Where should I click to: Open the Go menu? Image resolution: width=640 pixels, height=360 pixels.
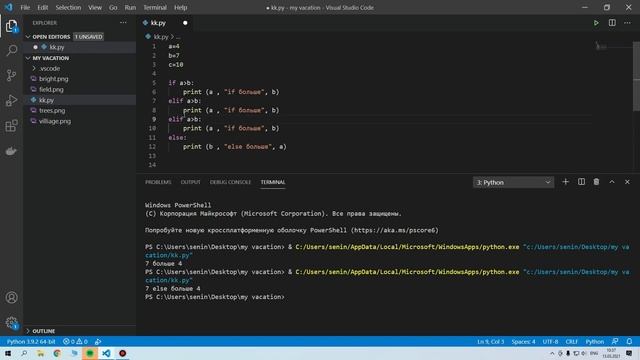click(113, 7)
